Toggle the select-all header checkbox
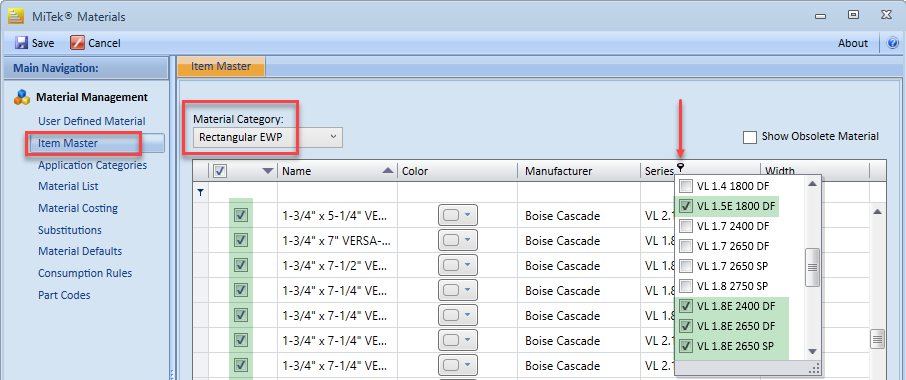This screenshot has height=380, width=906. point(220,171)
